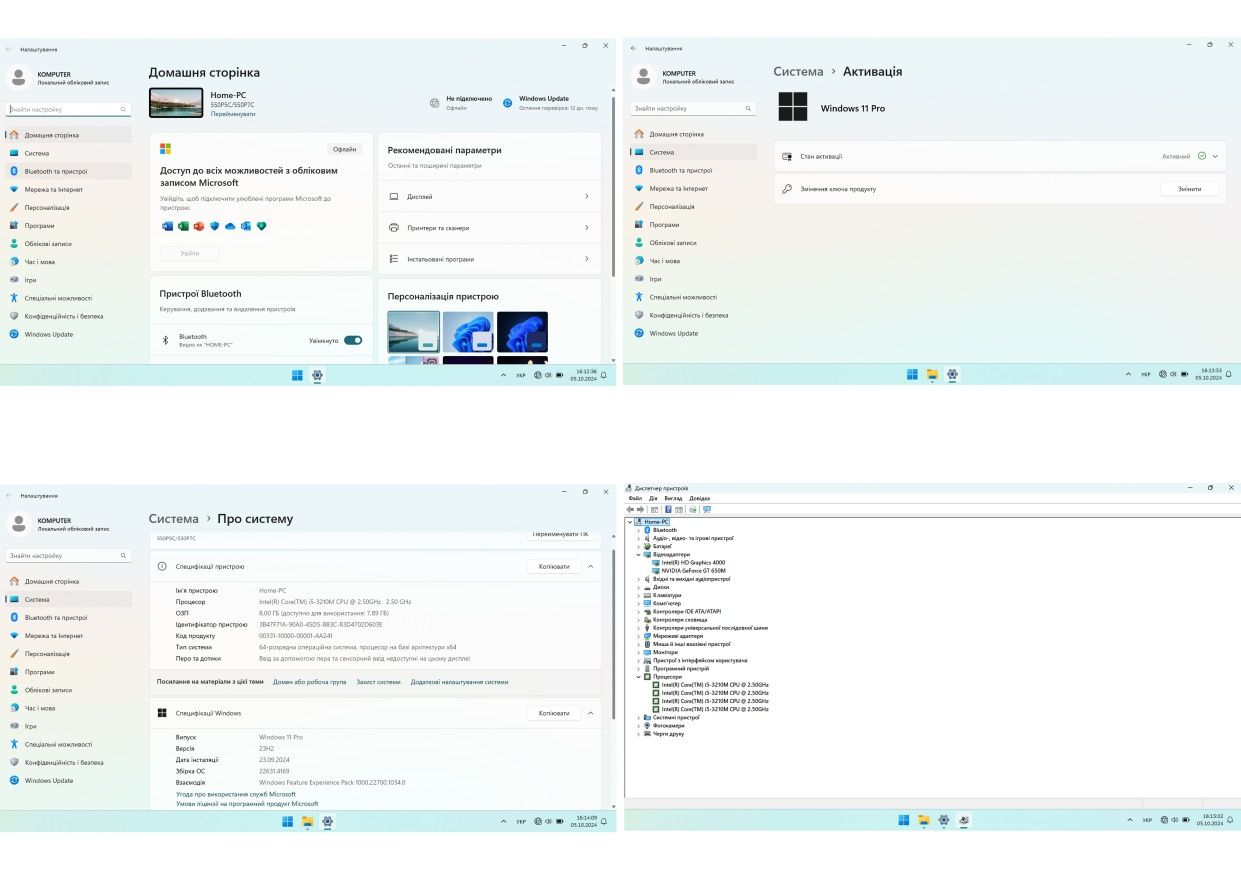
Task: Expand the Bluetooth node in Device Manager
Action: [638, 530]
